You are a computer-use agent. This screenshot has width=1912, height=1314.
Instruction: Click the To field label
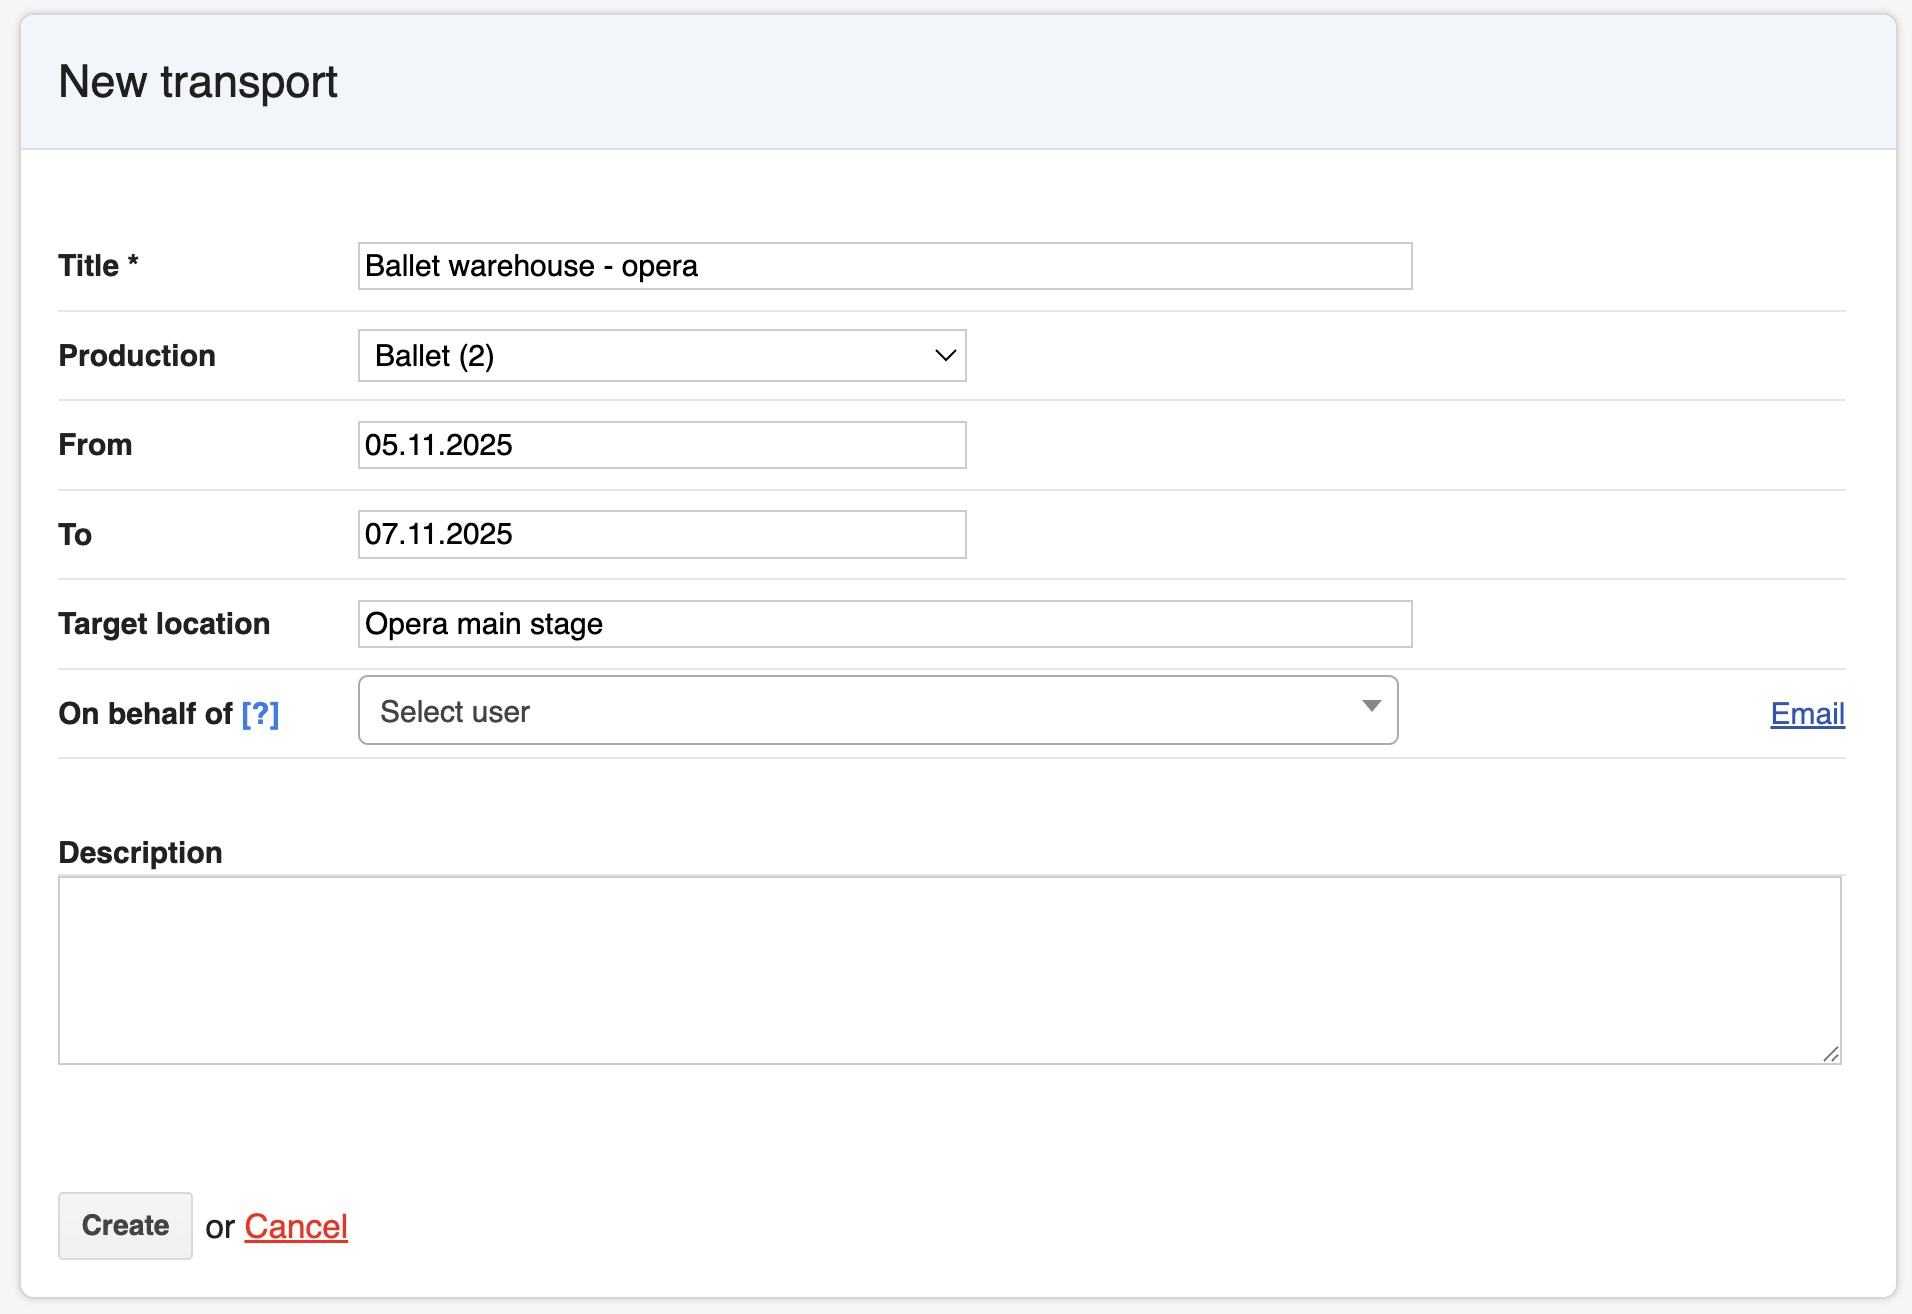(x=75, y=535)
